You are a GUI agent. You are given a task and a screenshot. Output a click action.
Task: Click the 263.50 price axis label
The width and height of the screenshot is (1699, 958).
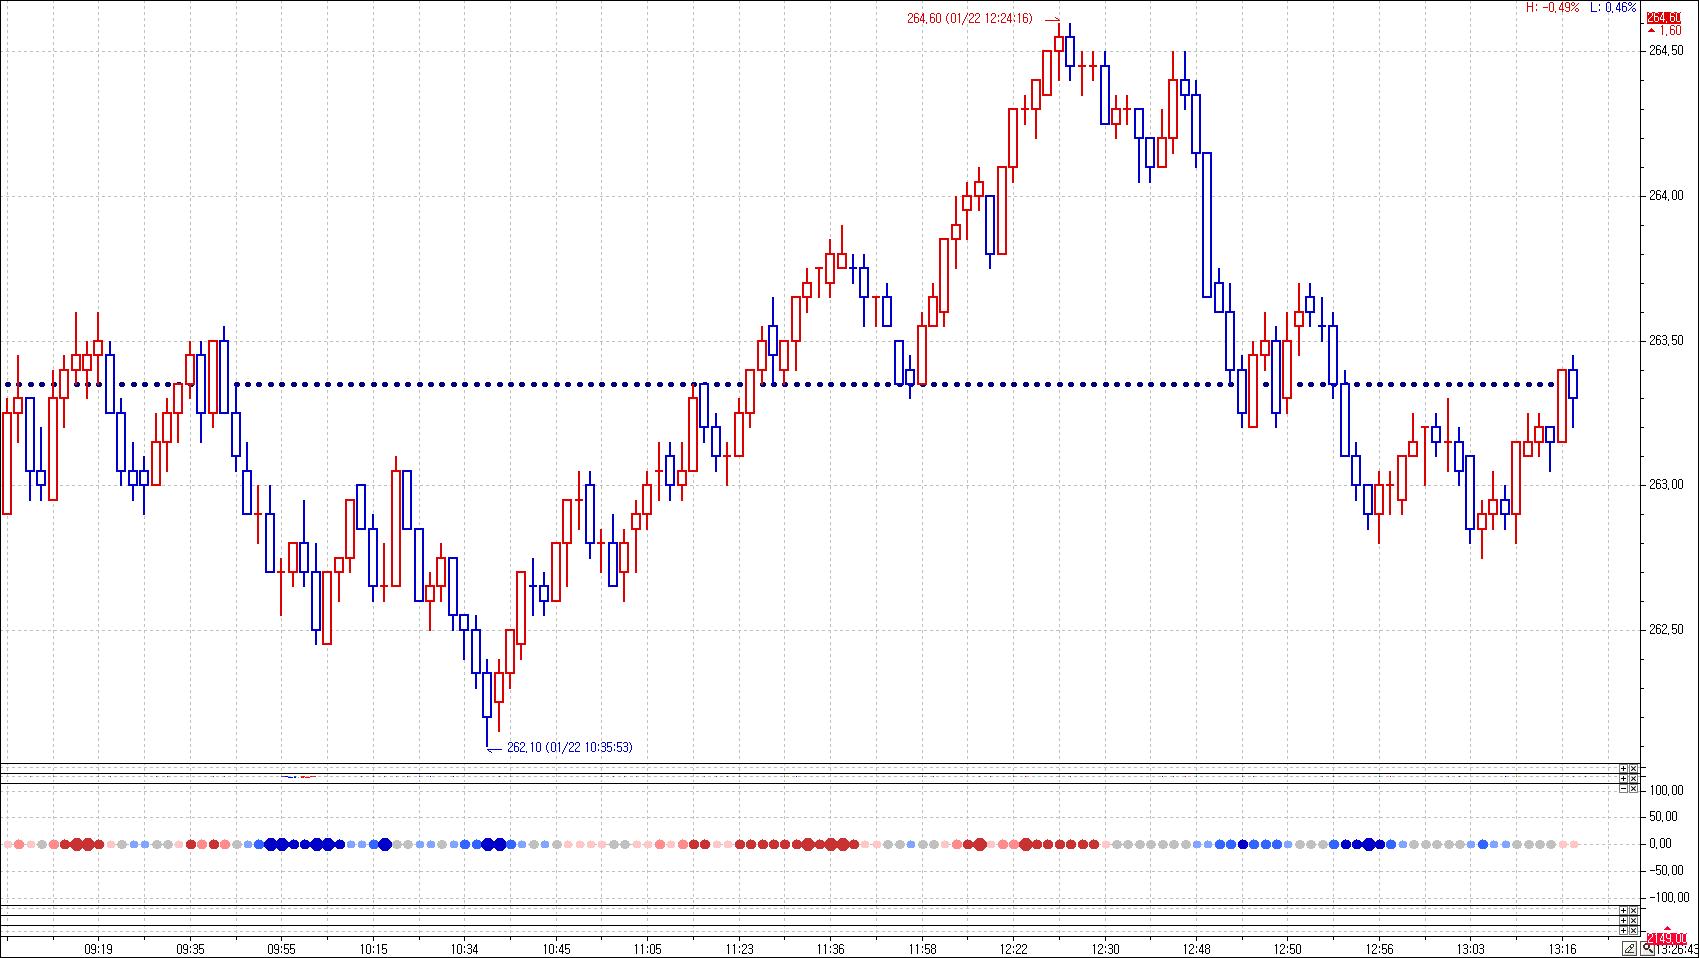[1664, 340]
